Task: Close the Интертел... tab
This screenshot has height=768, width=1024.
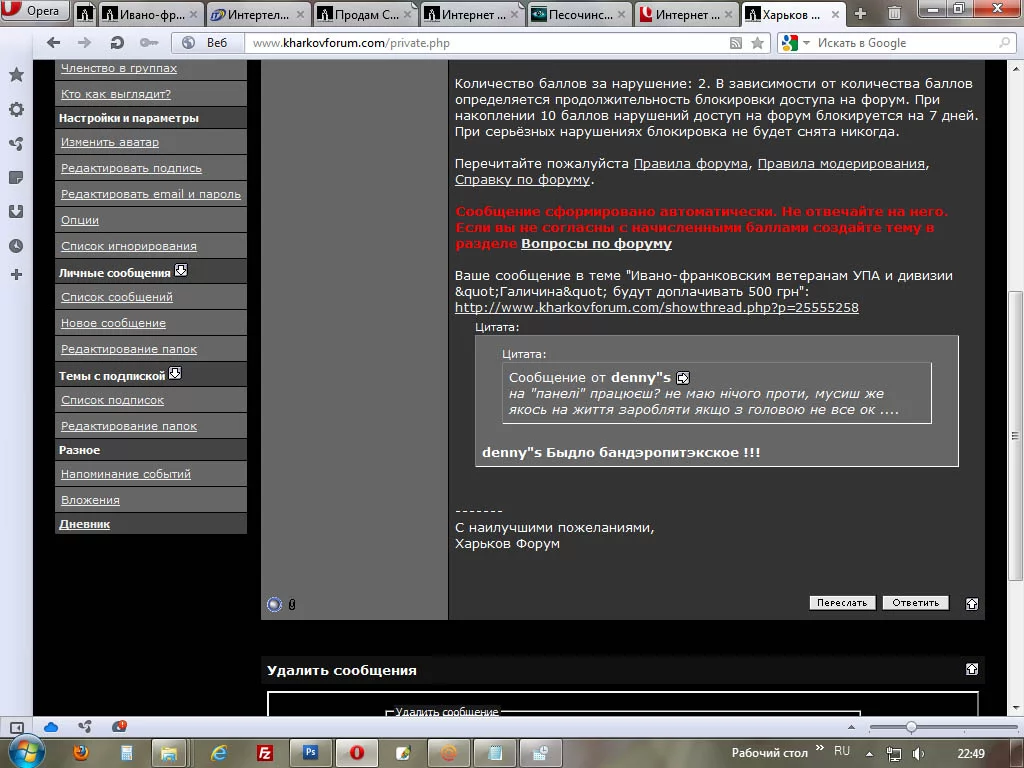Action: (x=300, y=14)
